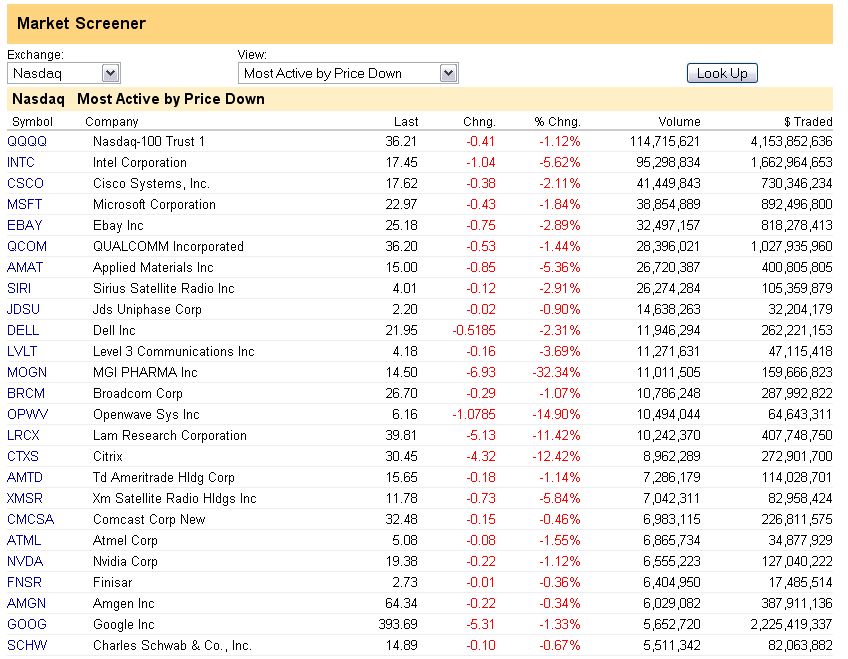This screenshot has height=659, width=848.
Task: Click the INTC symbol link
Action: point(21,162)
